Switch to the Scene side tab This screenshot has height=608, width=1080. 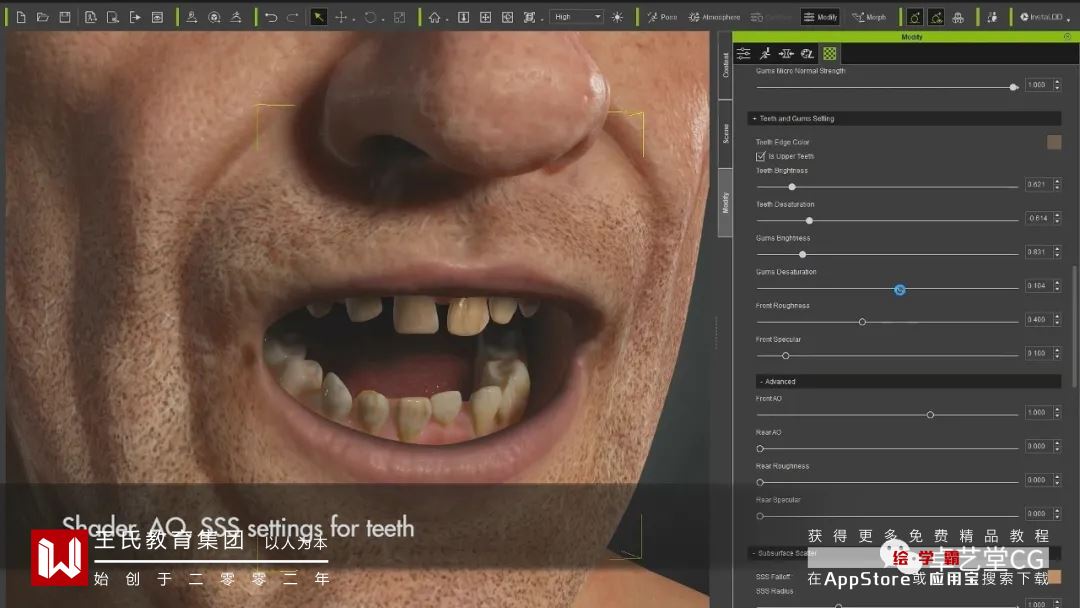[x=725, y=134]
